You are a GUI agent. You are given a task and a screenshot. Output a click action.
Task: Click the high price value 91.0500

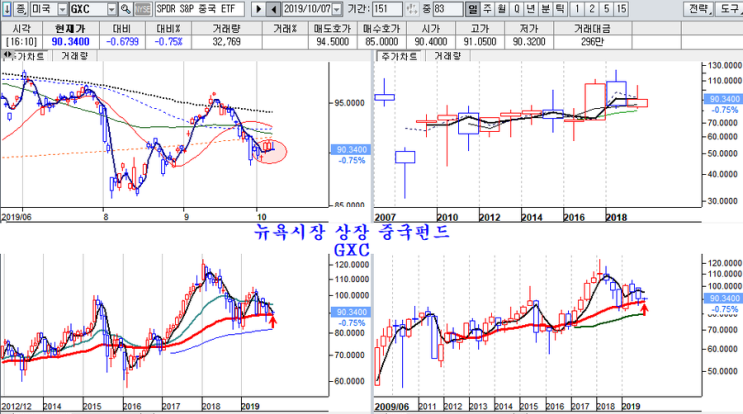480,42
